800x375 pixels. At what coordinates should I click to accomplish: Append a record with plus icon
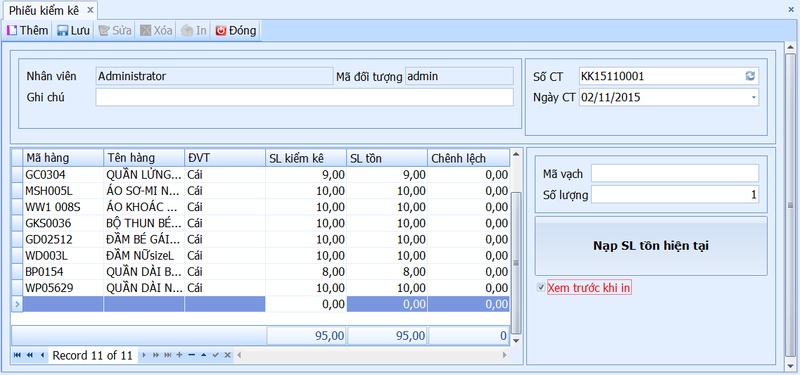179,355
